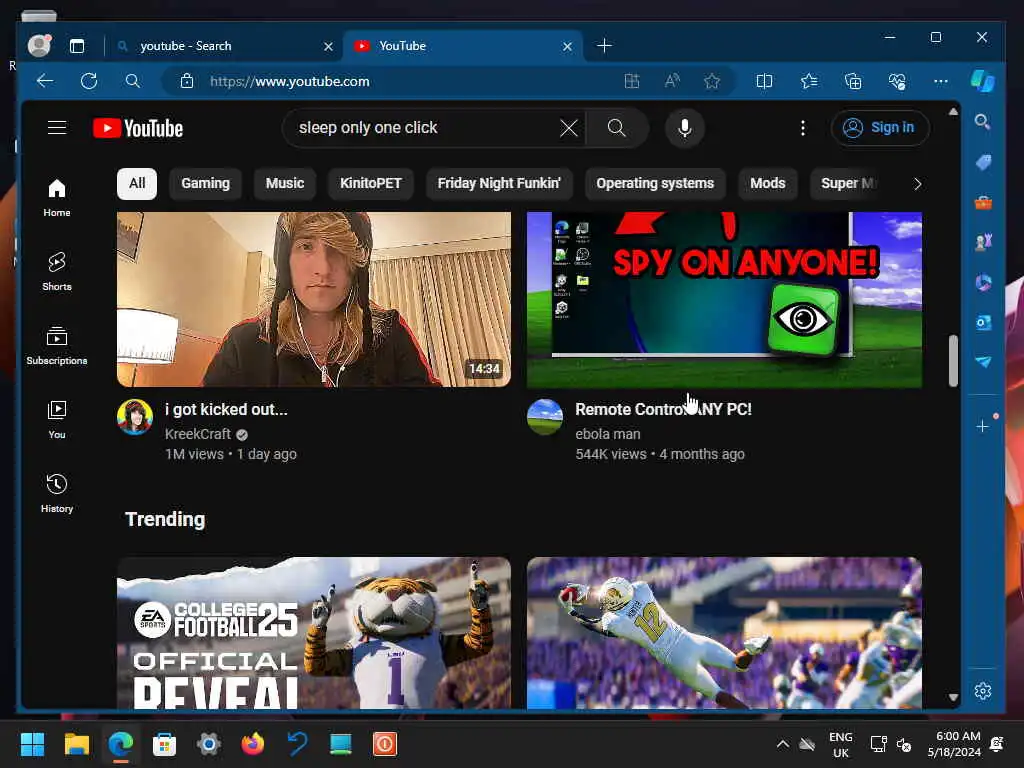Image resolution: width=1024 pixels, height=768 pixels.
Task: Open Edge sidebar shopping tag
Action: pos(983,162)
